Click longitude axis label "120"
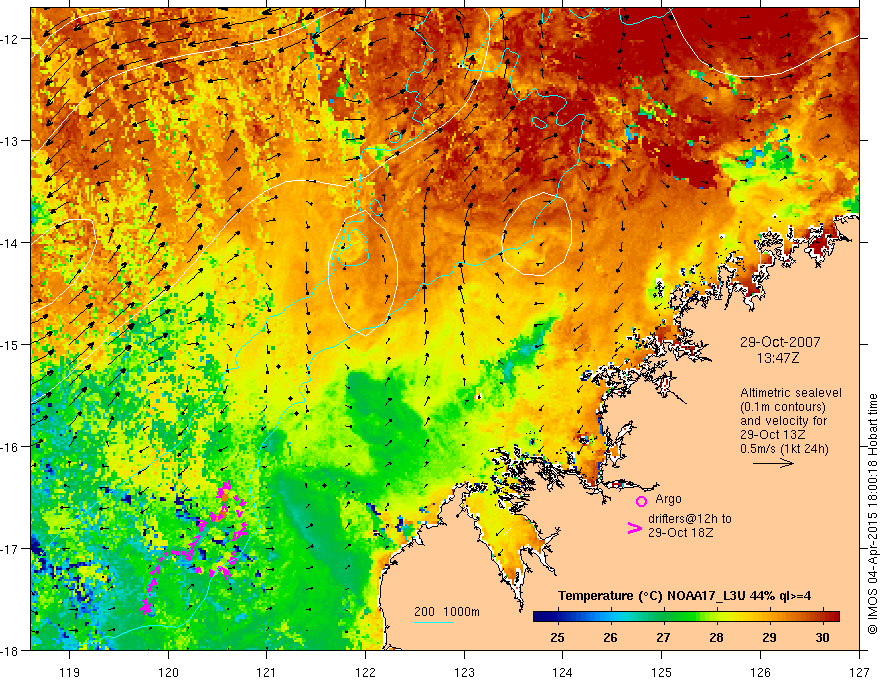The width and height of the screenshot is (880, 680). 168,672
